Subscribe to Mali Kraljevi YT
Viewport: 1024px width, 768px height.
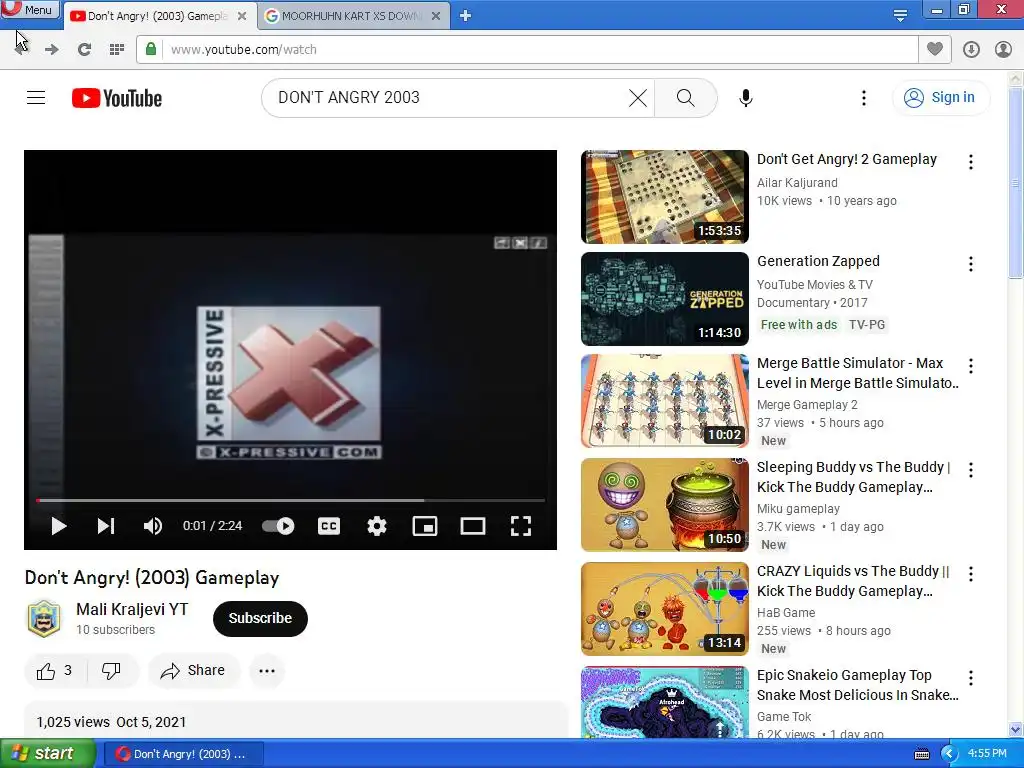(260, 618)
